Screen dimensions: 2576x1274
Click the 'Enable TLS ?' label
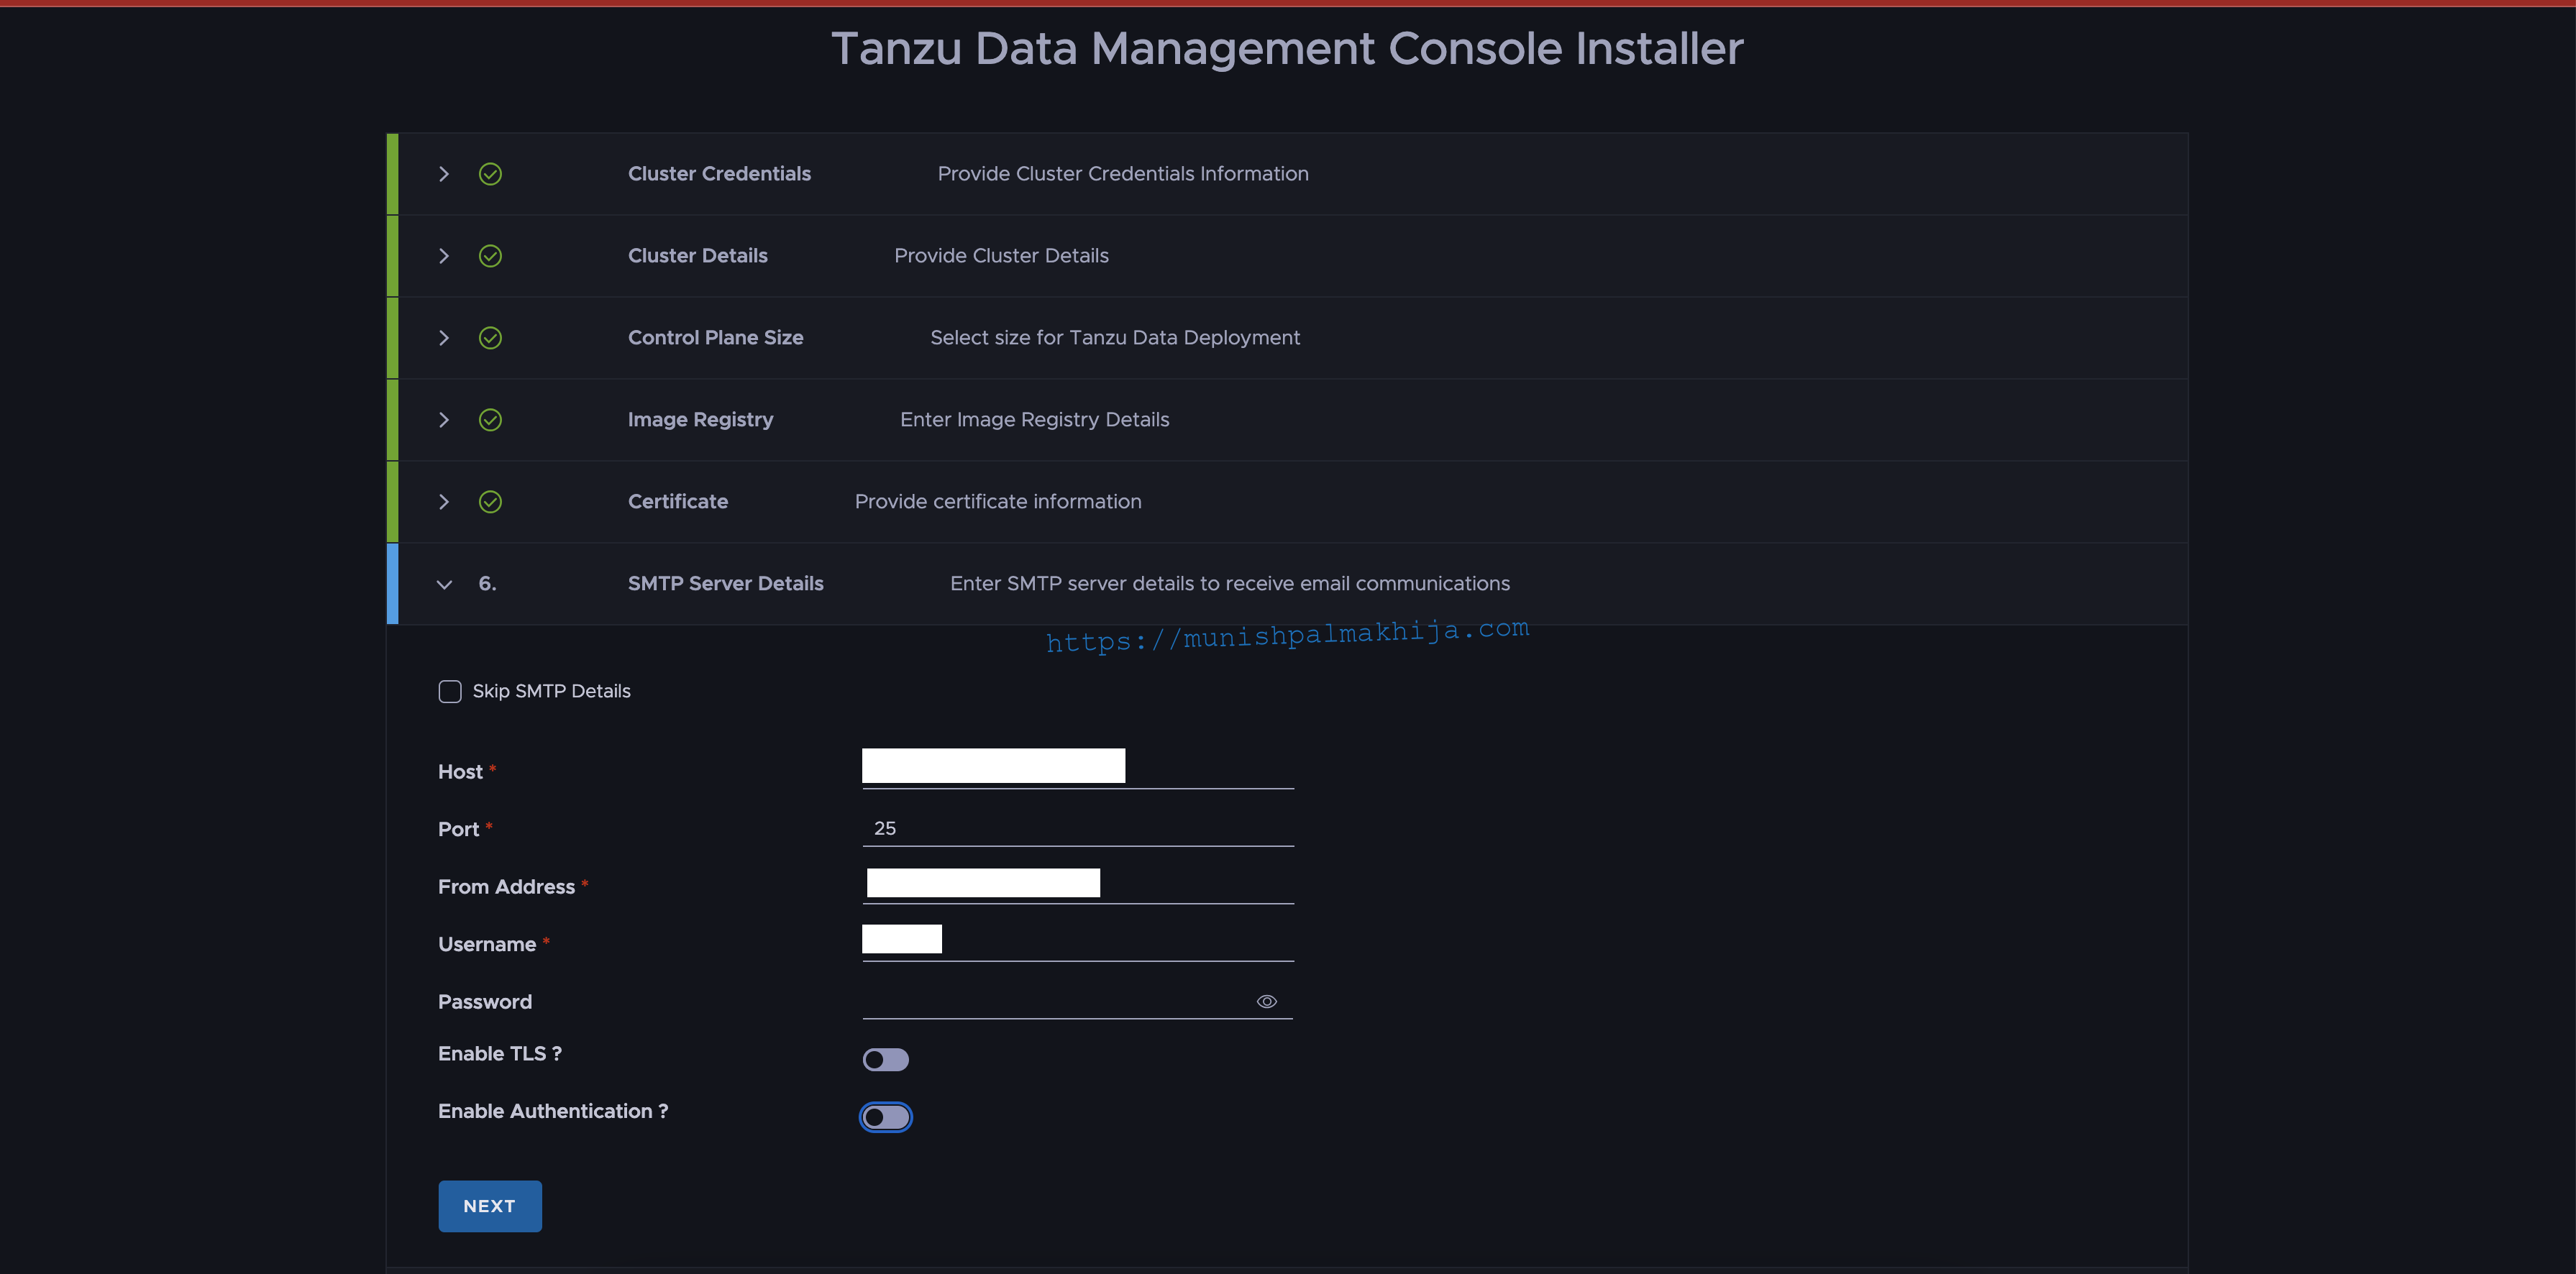500,1054
